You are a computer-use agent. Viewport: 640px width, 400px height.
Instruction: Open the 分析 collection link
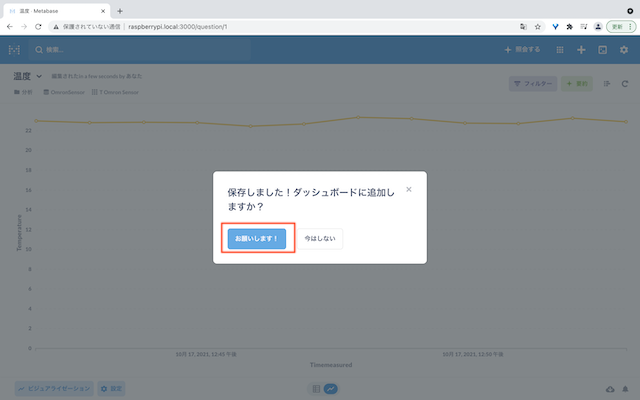tap(23, 92)
